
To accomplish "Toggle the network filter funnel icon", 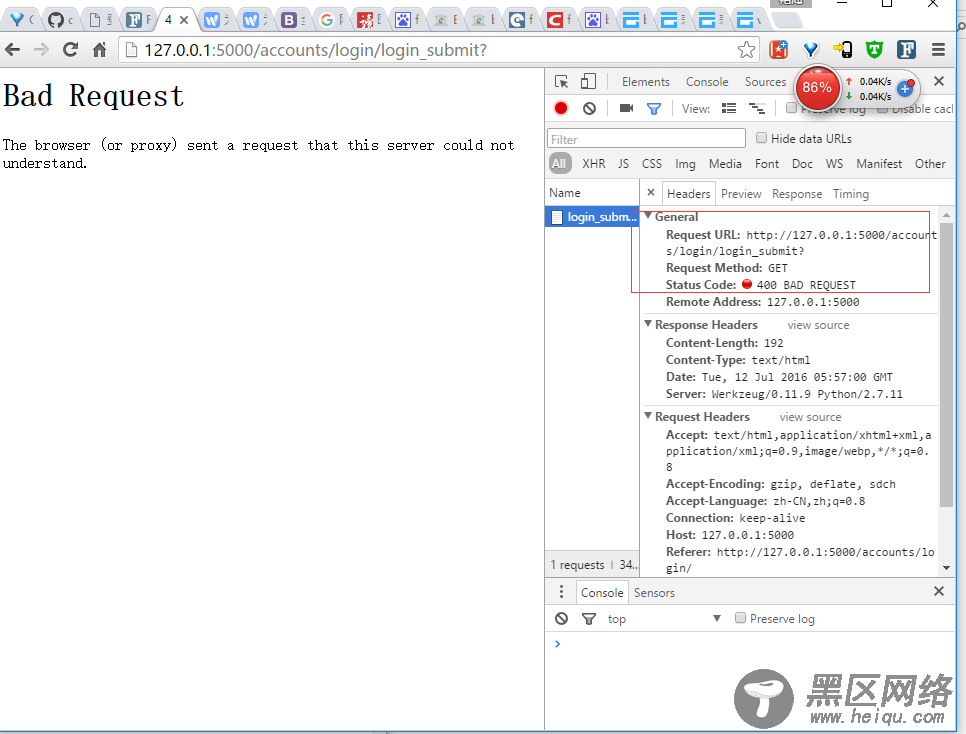I will [x=654, y=109].
